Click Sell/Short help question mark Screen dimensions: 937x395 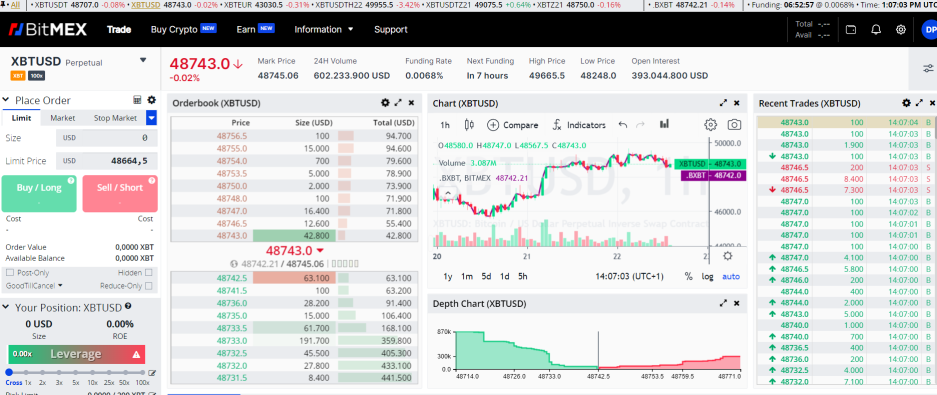[x=152, y=180]
